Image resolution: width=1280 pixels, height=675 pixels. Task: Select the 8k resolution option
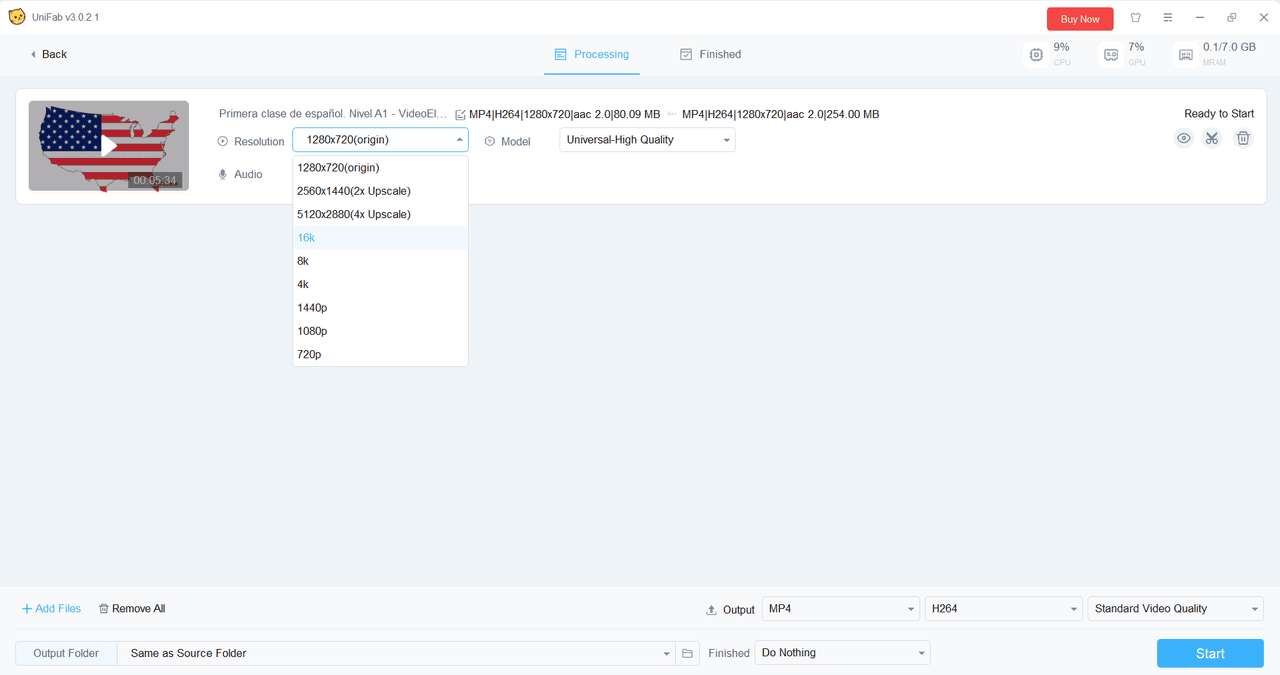tap(380, 261)
